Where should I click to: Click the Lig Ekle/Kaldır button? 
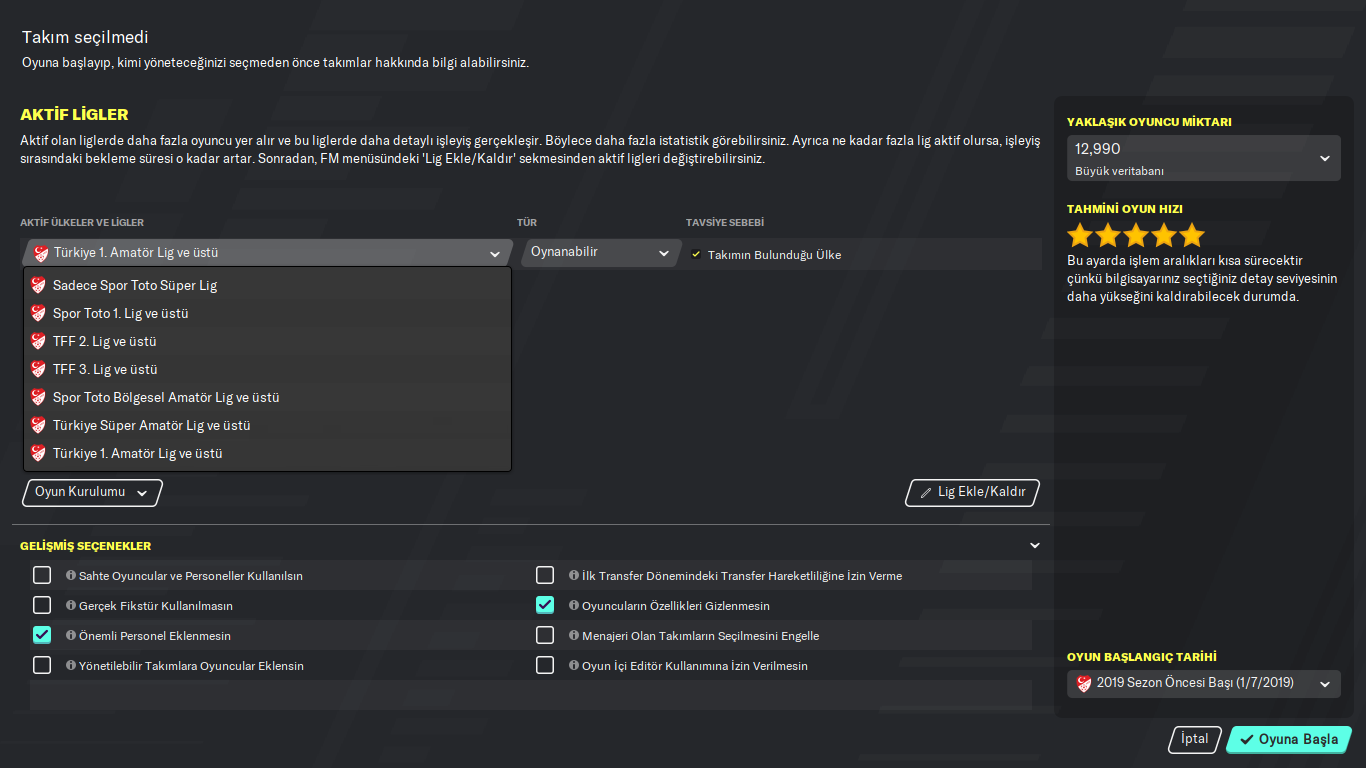coord(972,493)
